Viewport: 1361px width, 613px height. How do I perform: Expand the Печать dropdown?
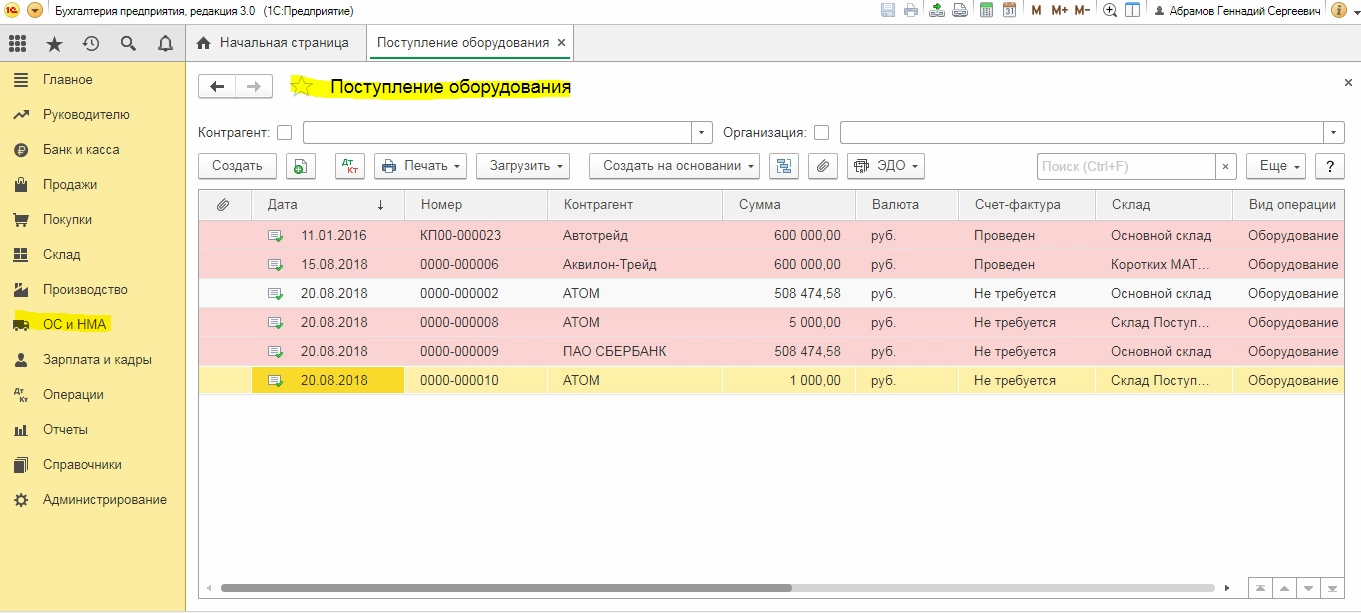coord(421,166)
